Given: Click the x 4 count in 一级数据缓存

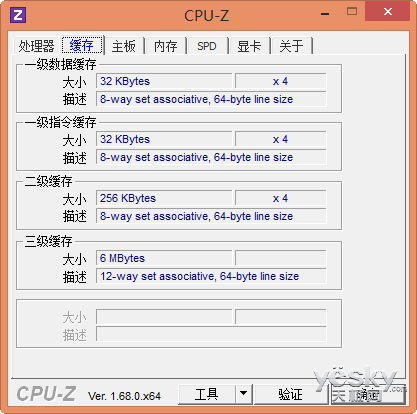Looking at the screenshot, I should 280,81.
